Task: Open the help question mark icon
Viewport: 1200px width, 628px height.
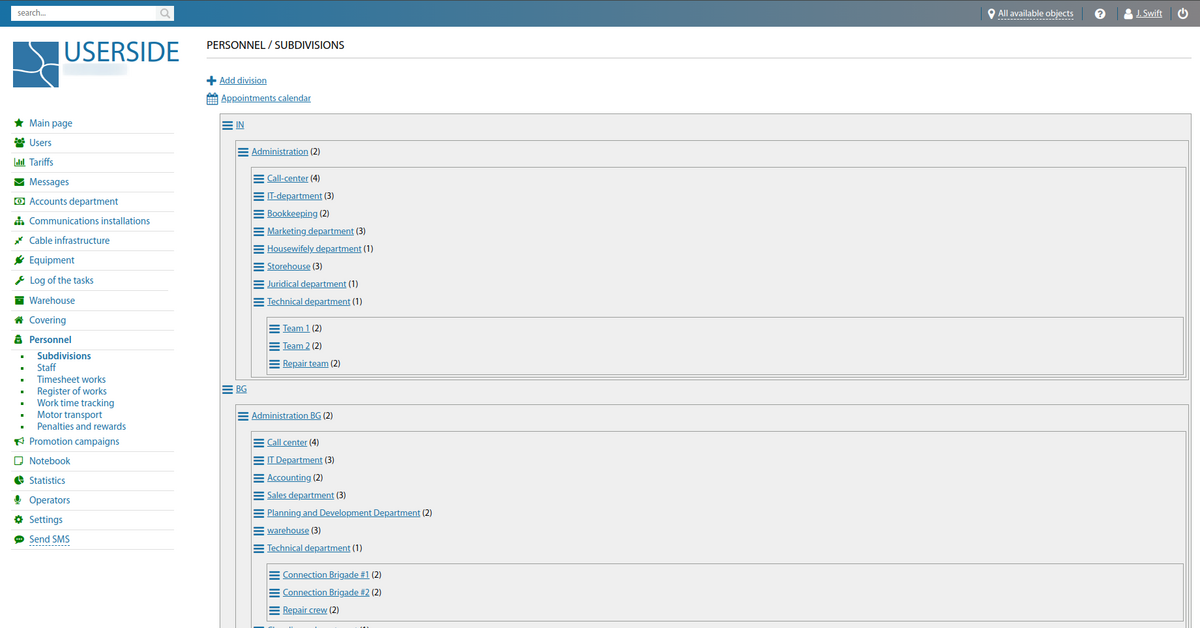Action: click(1100, 14)
